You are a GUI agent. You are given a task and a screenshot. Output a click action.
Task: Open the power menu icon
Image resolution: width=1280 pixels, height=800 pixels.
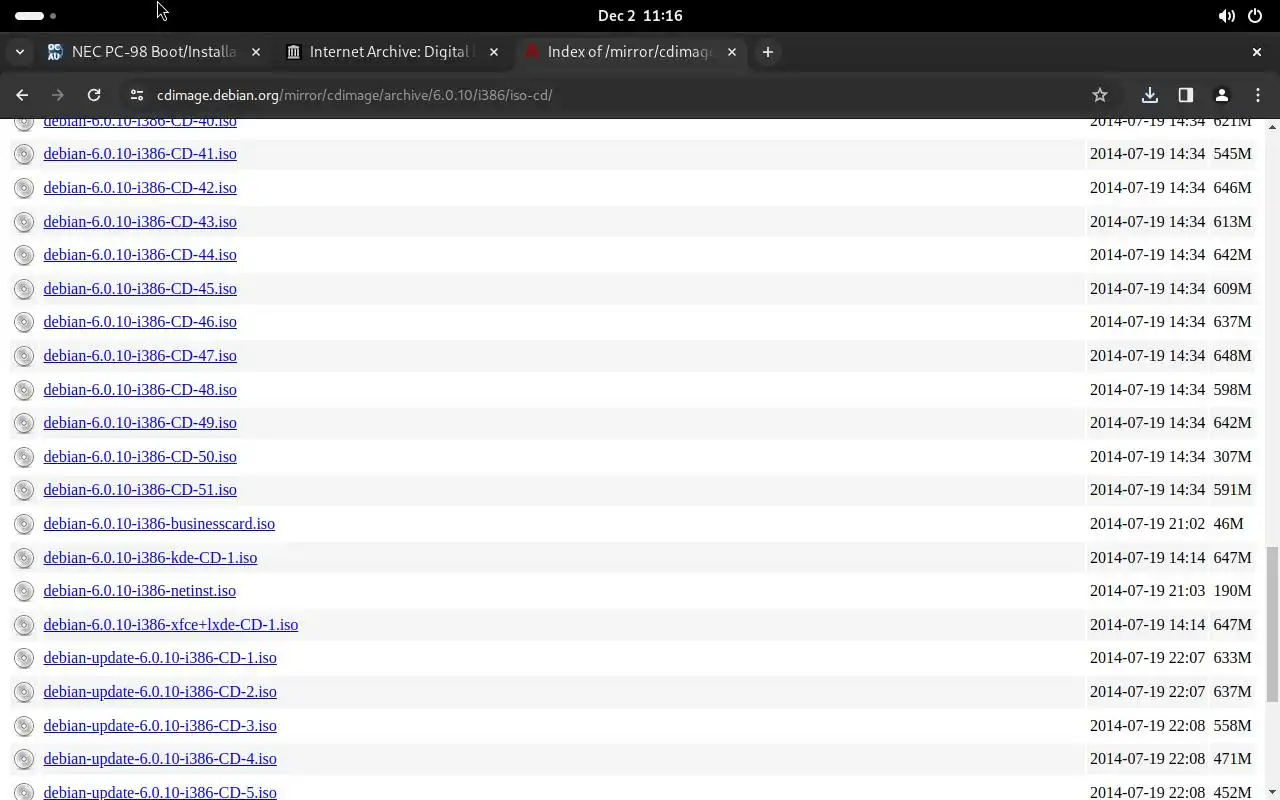tap(1255, 16)
